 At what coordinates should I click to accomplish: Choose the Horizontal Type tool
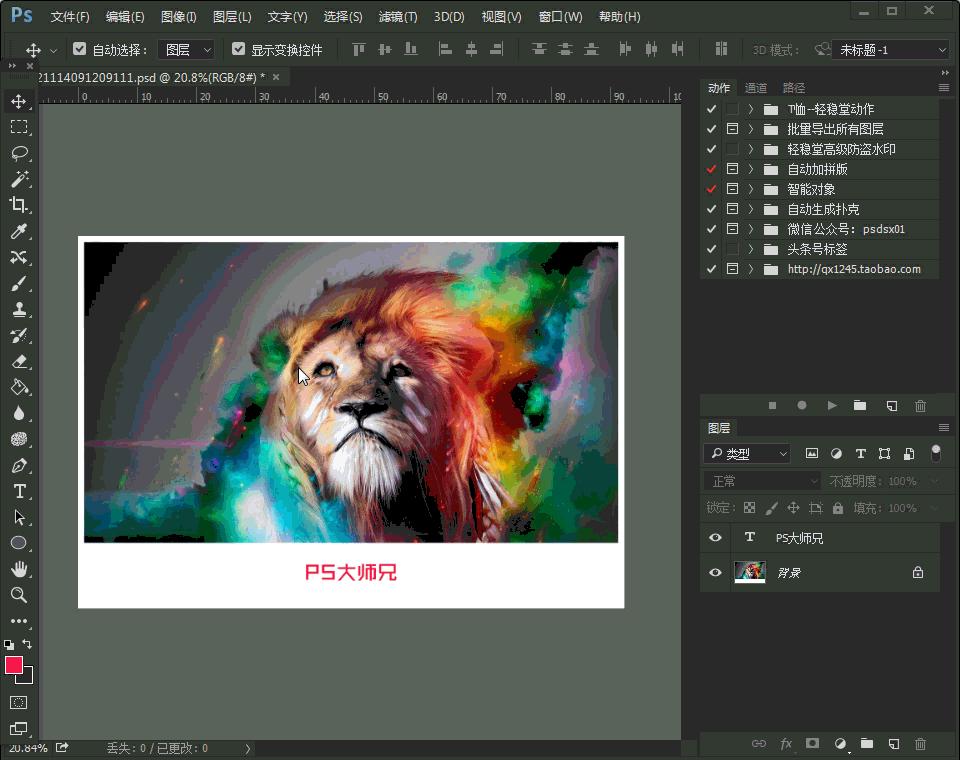click(20, 491)
